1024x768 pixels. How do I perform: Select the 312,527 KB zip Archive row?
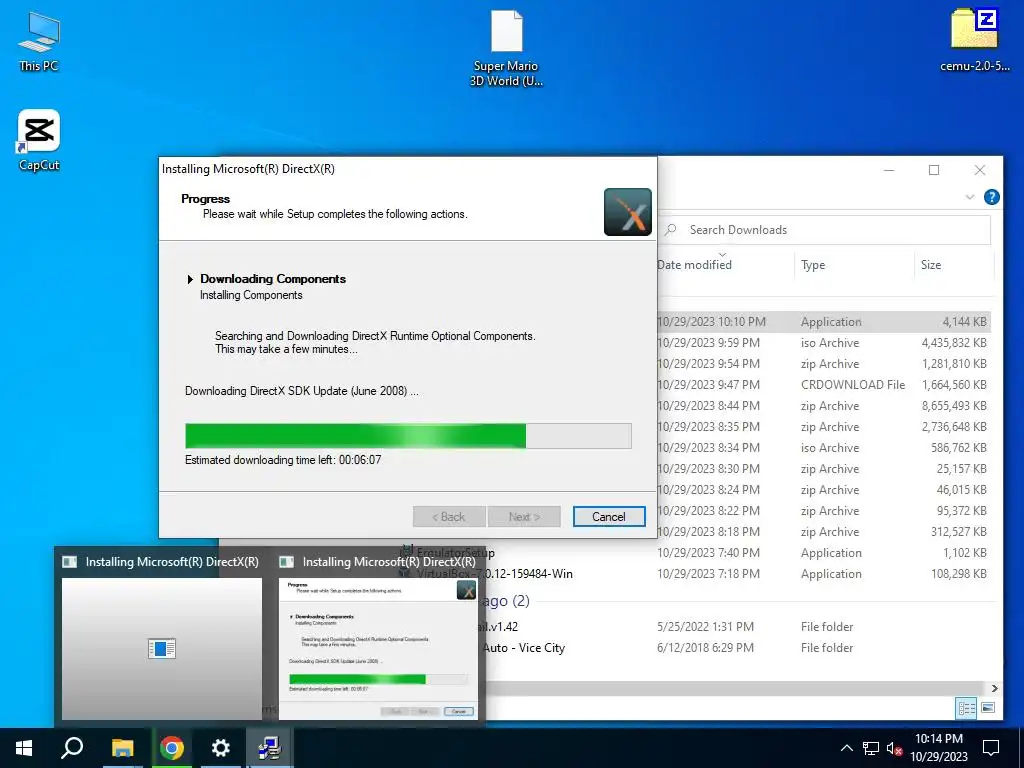click(824, 532)
